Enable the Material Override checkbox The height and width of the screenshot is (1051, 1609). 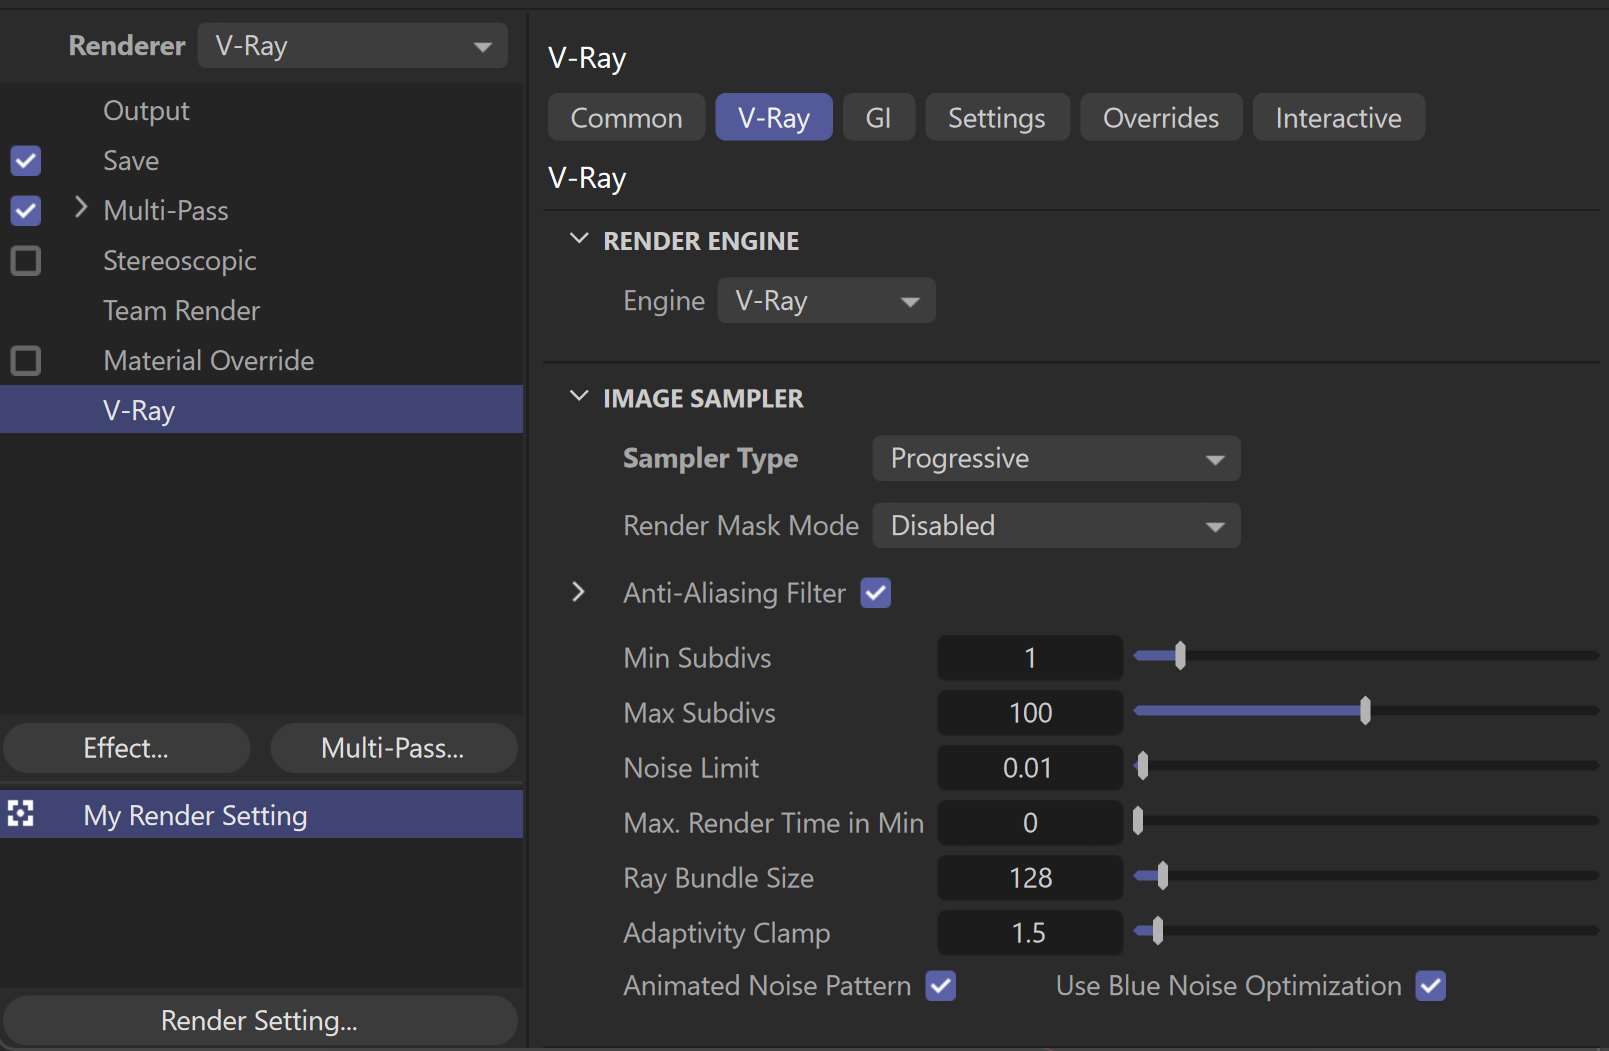[26, 361]
